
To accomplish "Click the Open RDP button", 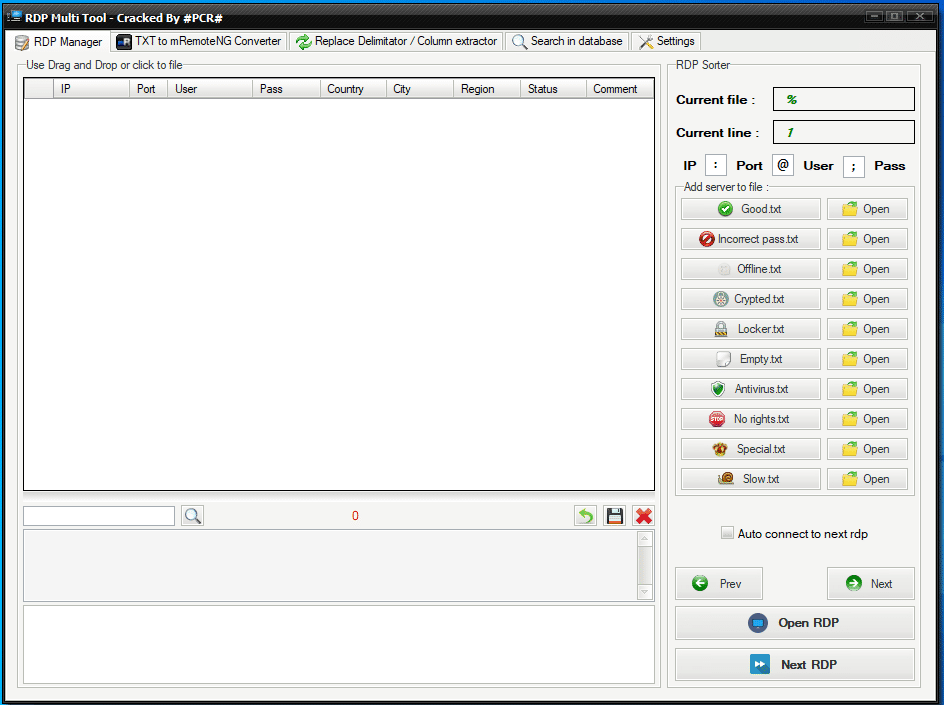I will [x=795, y=623].
